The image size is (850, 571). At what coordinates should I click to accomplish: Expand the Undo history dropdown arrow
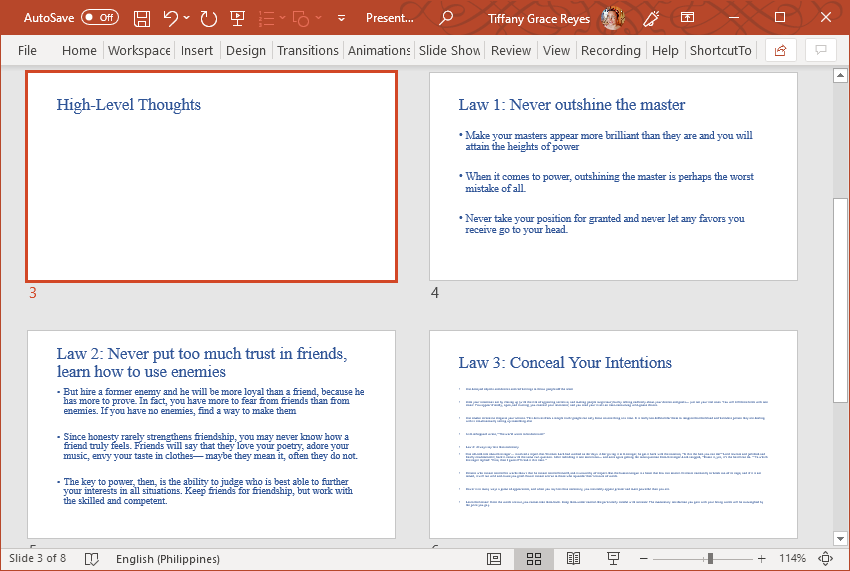[x=187, y=18]
